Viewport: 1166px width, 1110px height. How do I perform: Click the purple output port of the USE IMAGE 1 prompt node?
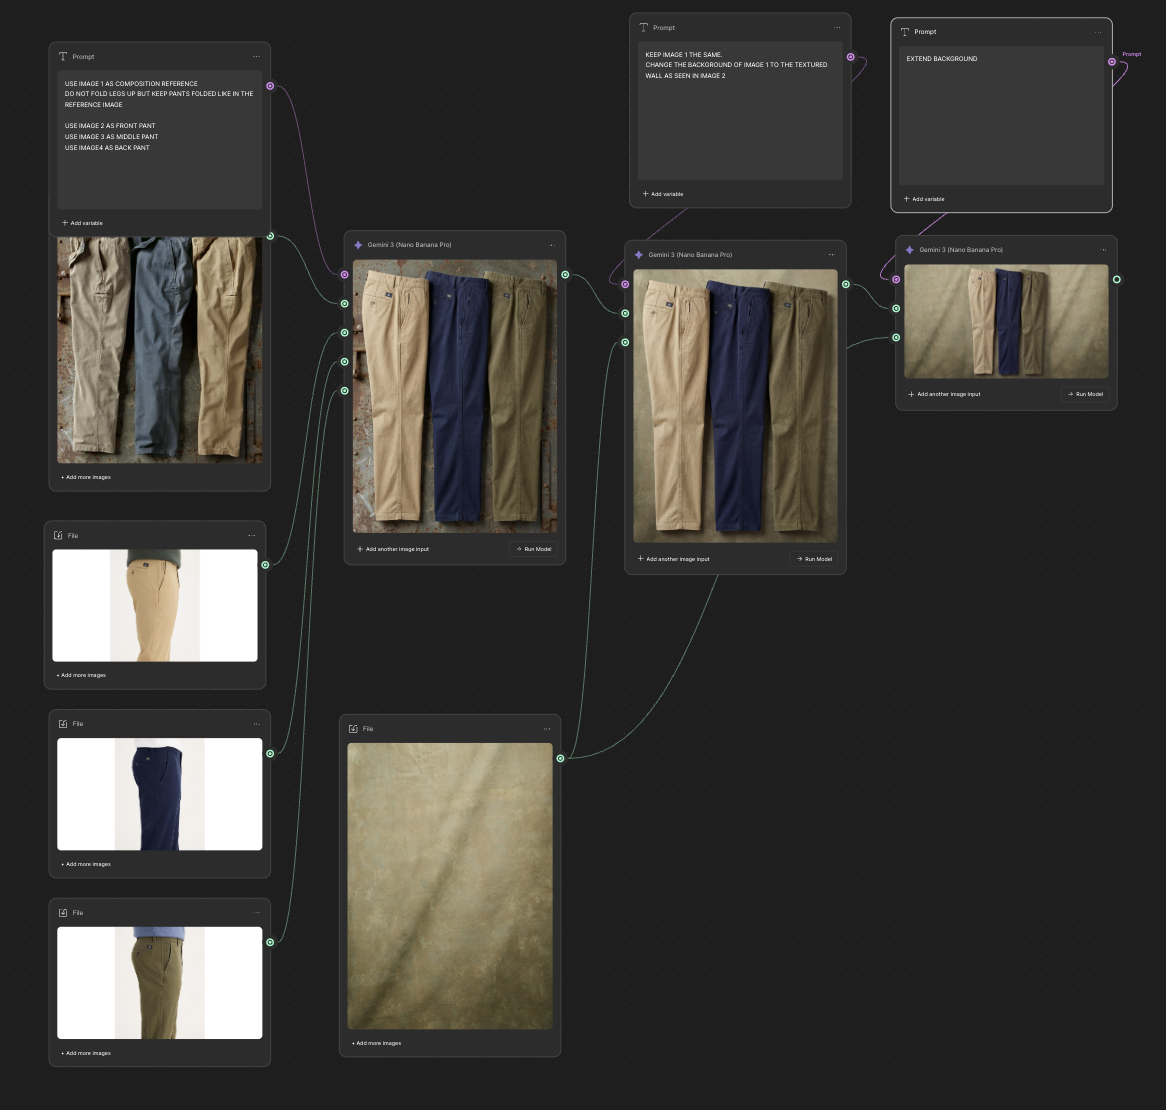270,86
